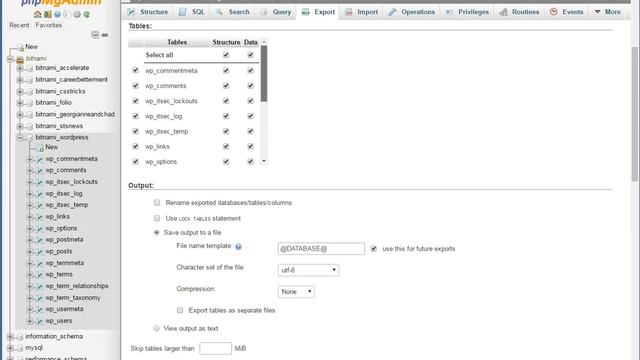Uncheck the wp_commentmeta table row checkbox

(x=136, y=70)
